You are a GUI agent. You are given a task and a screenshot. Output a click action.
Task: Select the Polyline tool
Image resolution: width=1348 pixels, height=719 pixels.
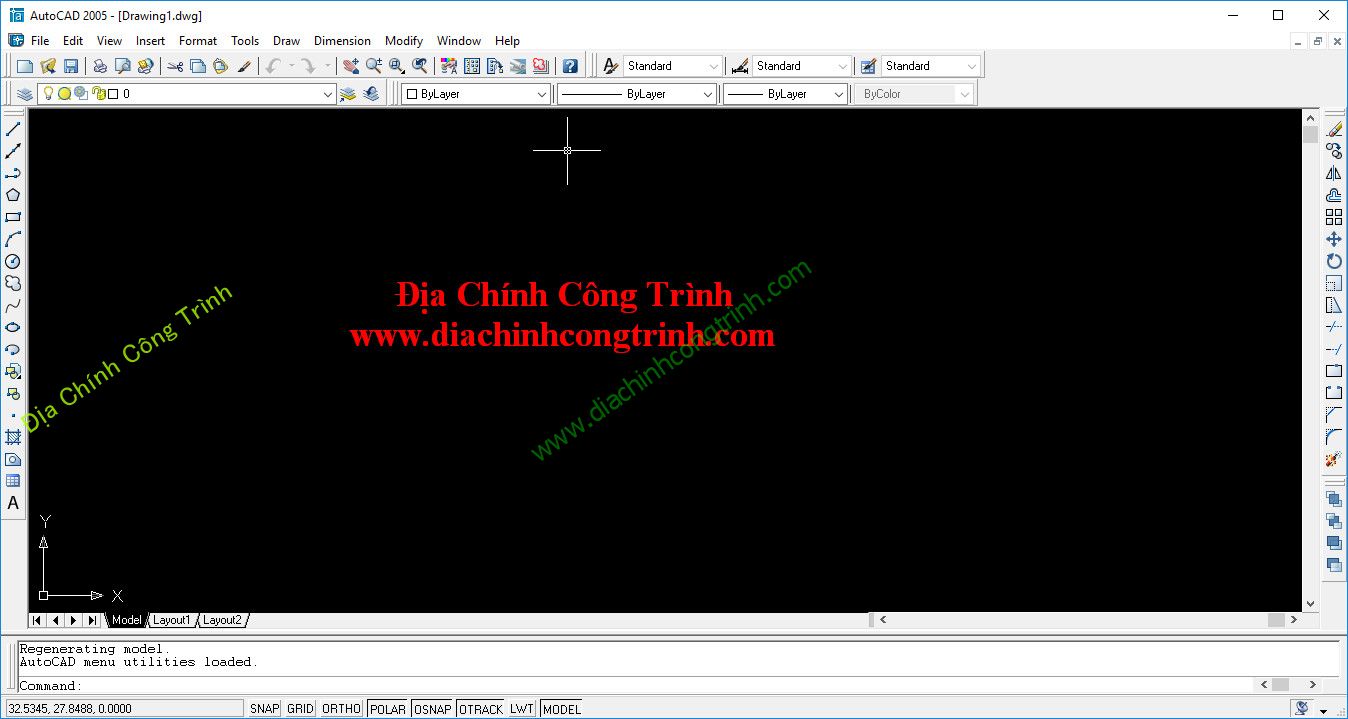pyautogui.click(x=13, y=173)
